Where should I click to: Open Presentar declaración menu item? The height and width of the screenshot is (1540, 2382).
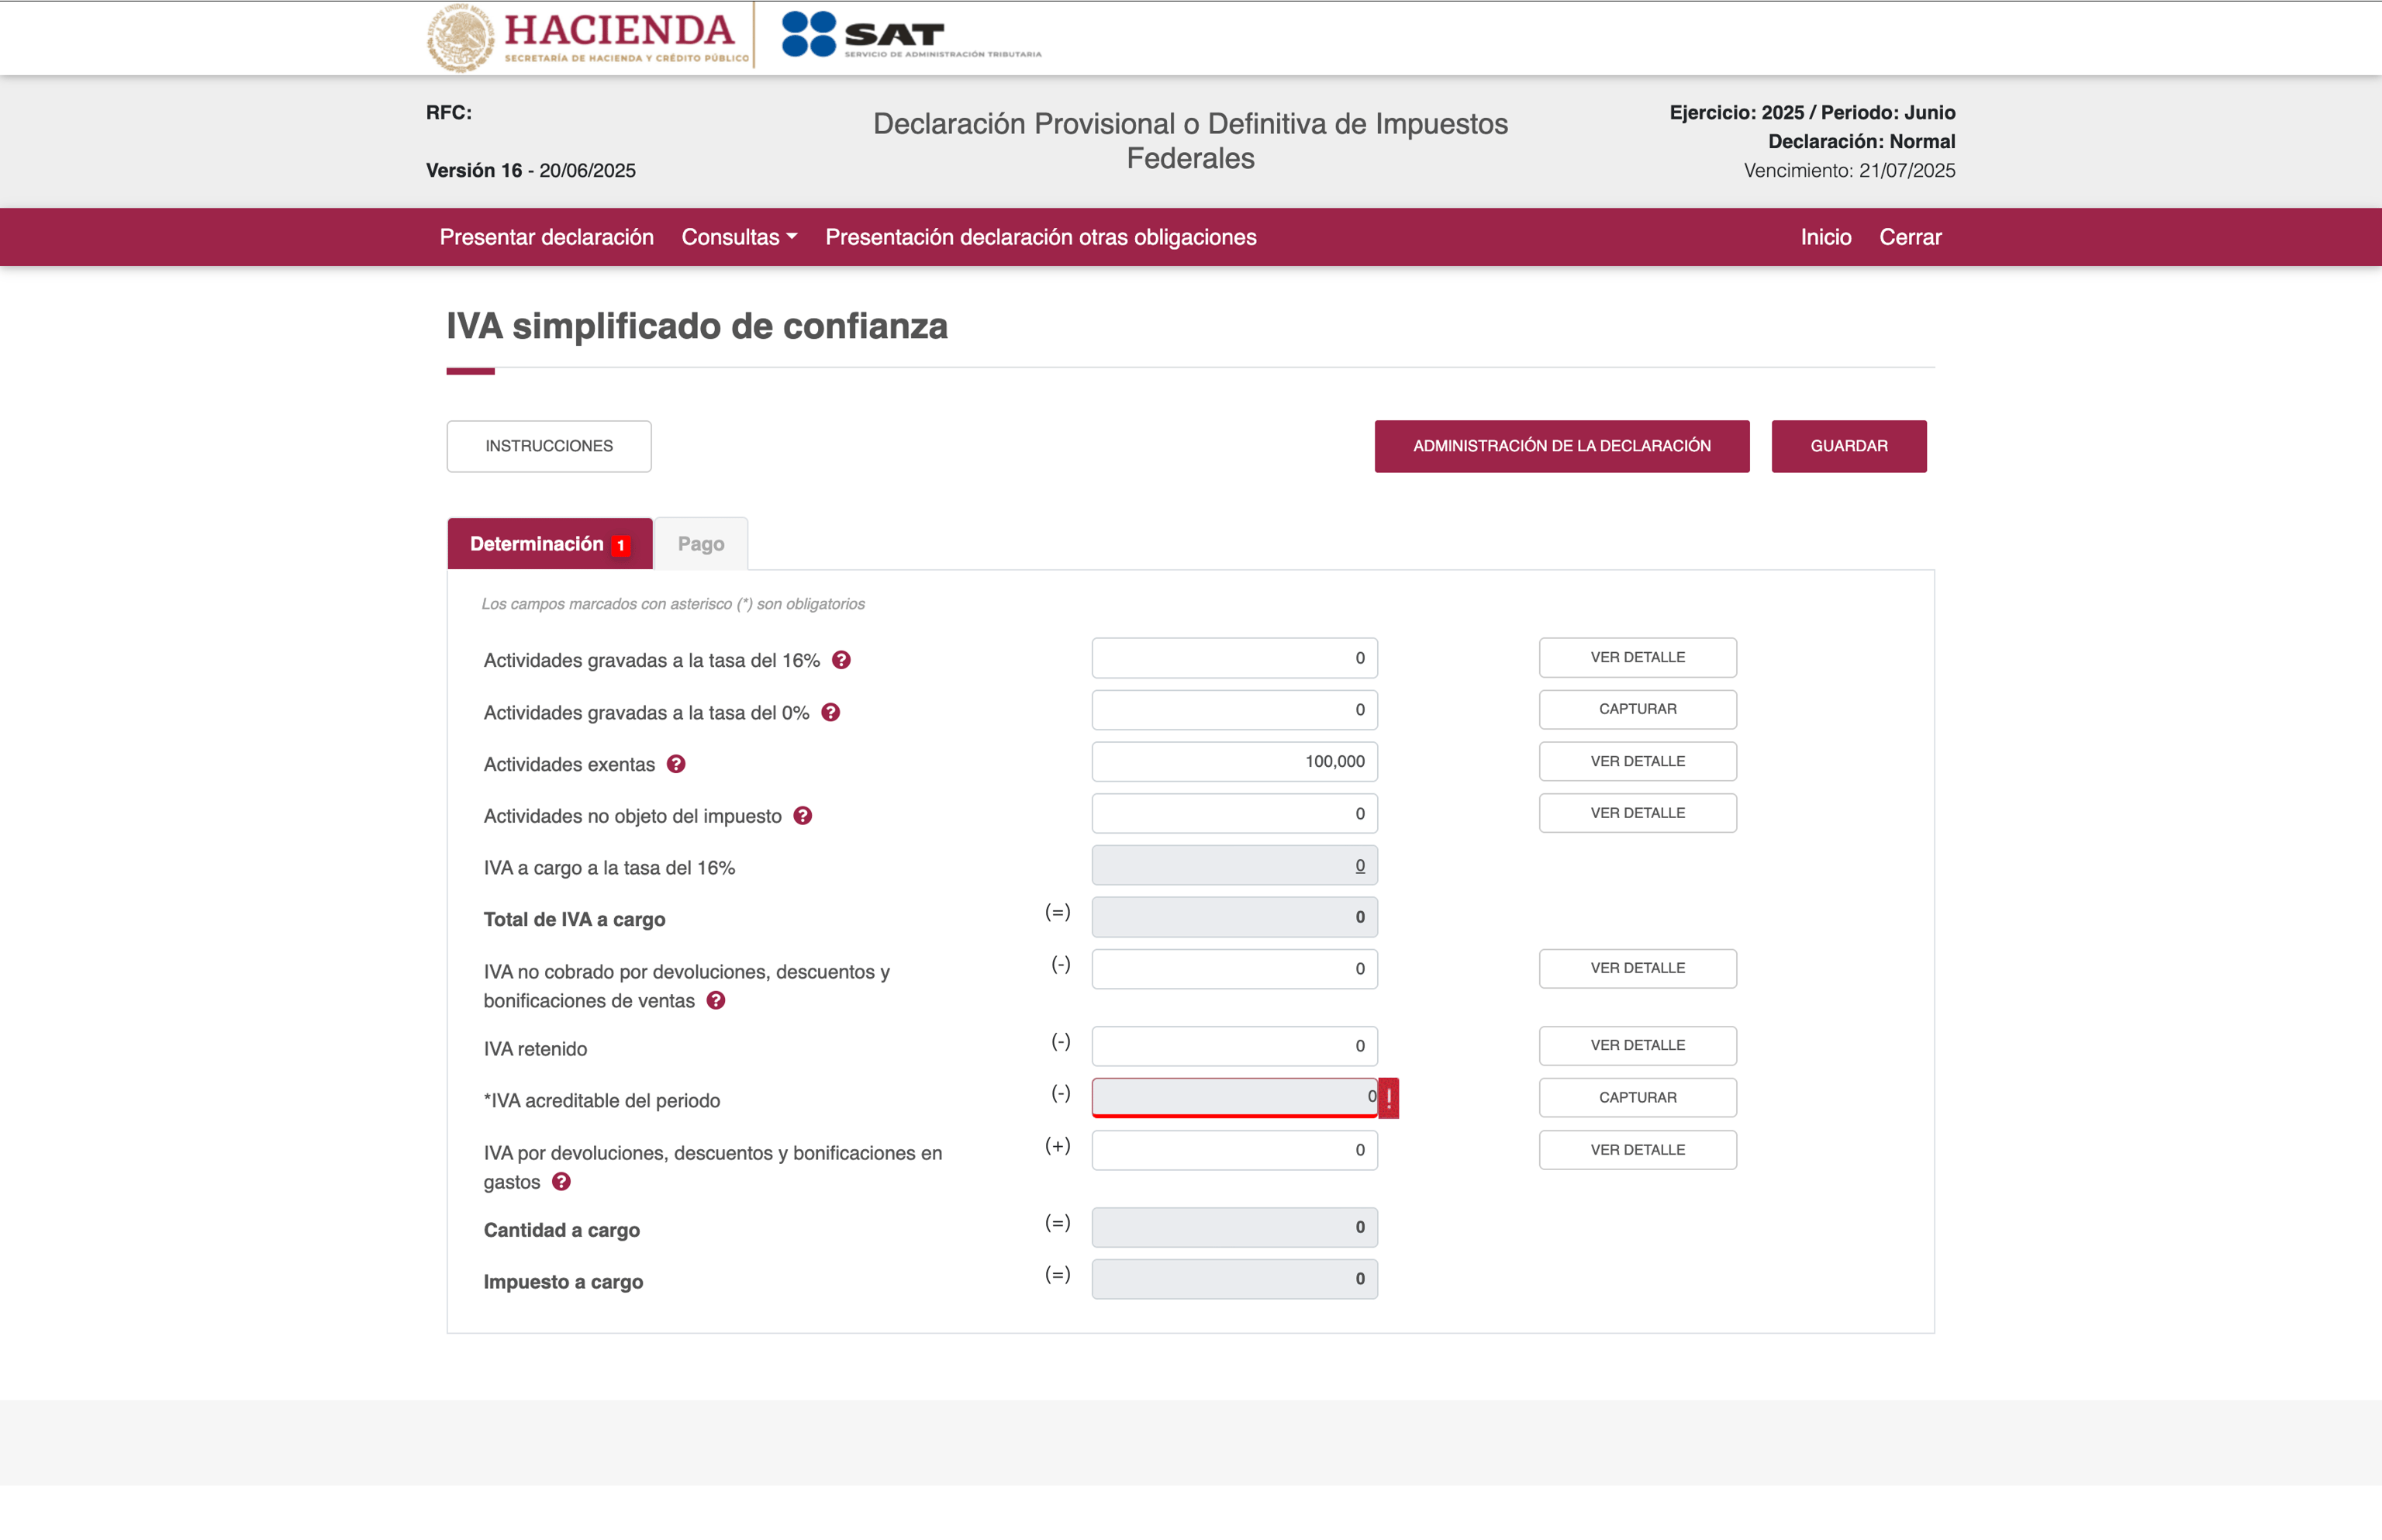point(546,237)
